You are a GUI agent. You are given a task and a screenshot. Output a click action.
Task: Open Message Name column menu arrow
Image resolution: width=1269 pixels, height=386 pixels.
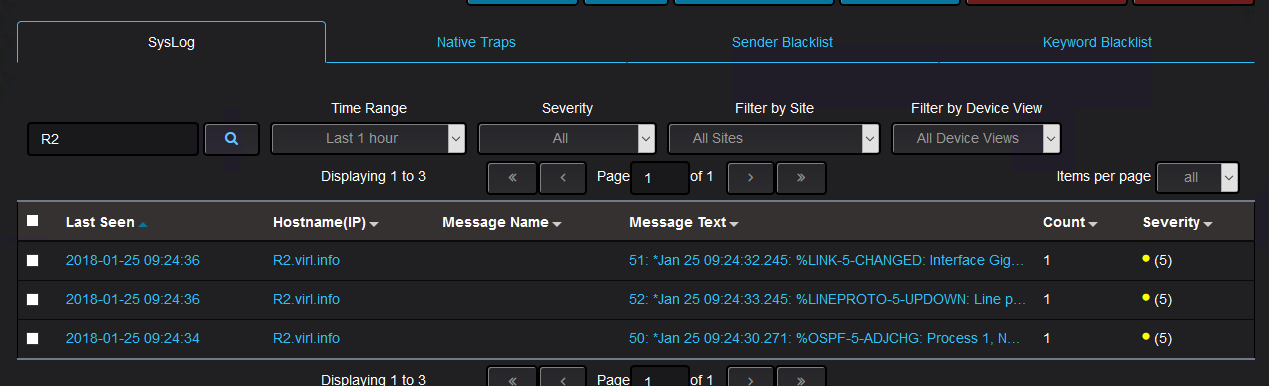tap(557, 224)
